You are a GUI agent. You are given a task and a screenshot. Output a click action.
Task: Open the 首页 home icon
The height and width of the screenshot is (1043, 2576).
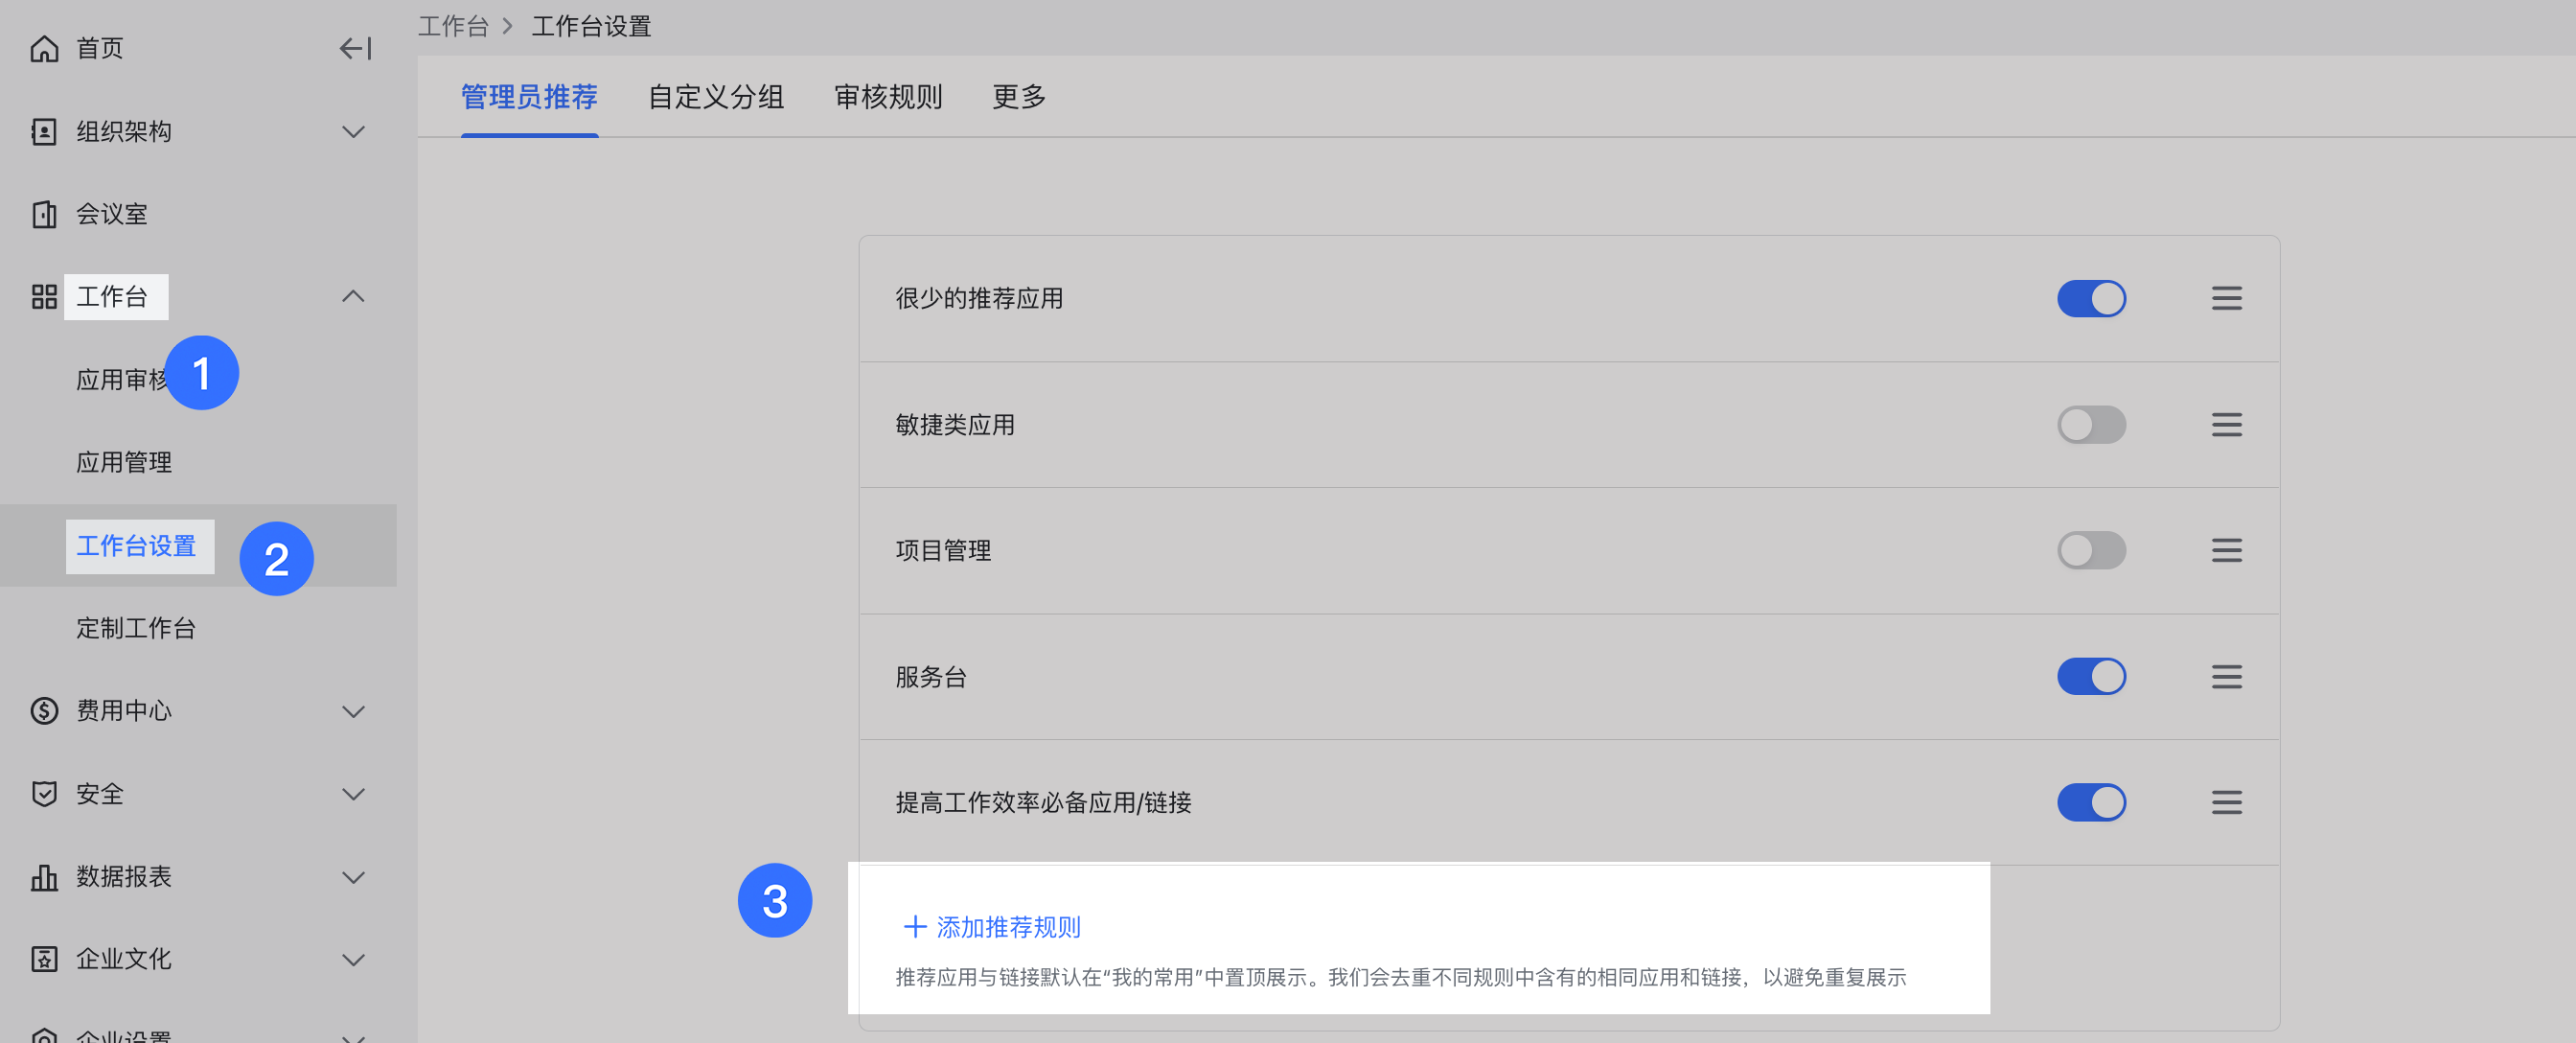[44, 48]
